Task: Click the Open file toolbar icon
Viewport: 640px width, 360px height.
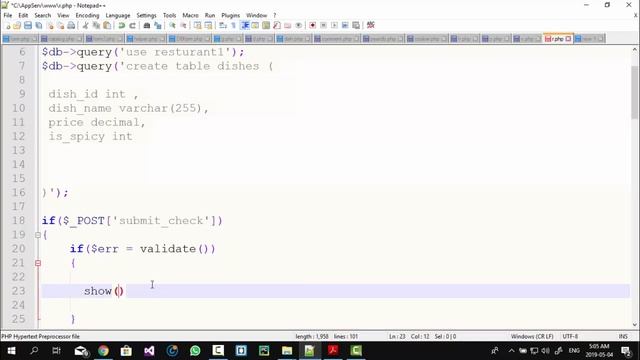Action: coord(17,26)
